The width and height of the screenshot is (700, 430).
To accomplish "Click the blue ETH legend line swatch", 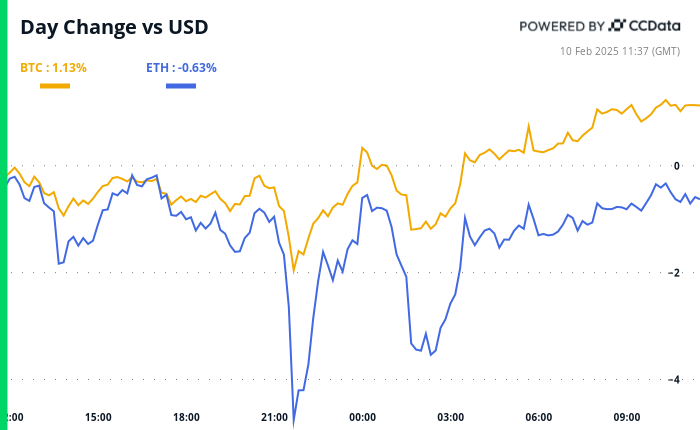I will pos(180,86).
